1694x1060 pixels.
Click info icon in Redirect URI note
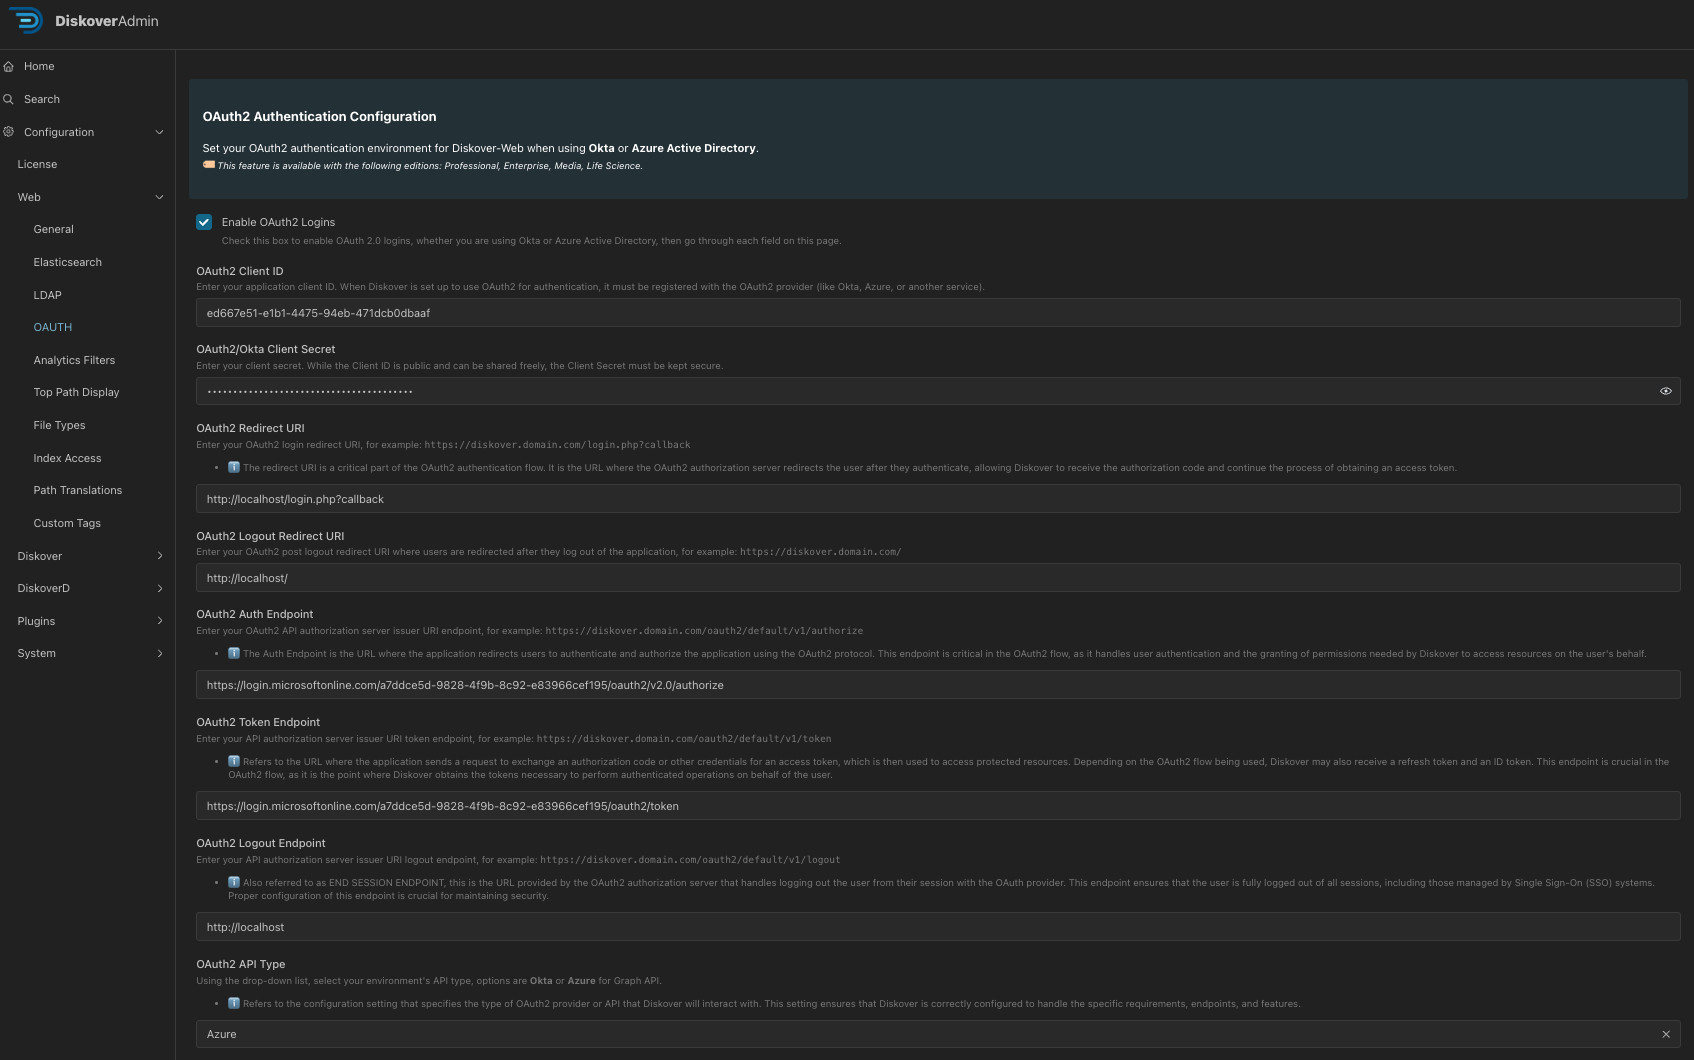[x=234, y=467]
